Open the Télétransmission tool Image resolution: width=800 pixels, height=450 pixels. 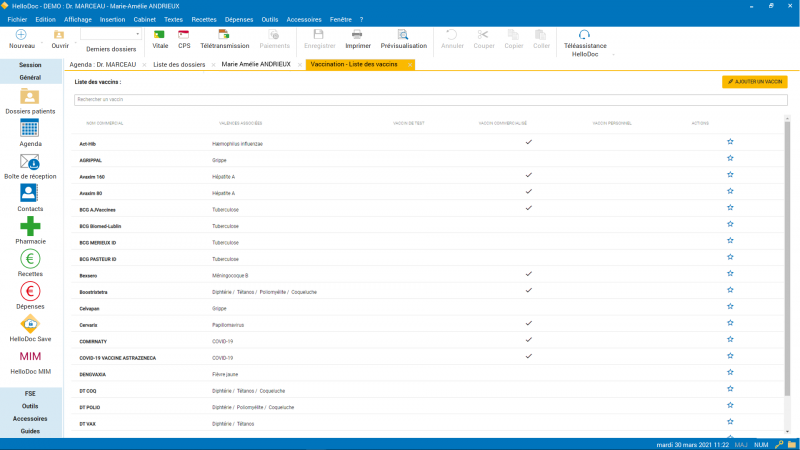coord(225,35)
